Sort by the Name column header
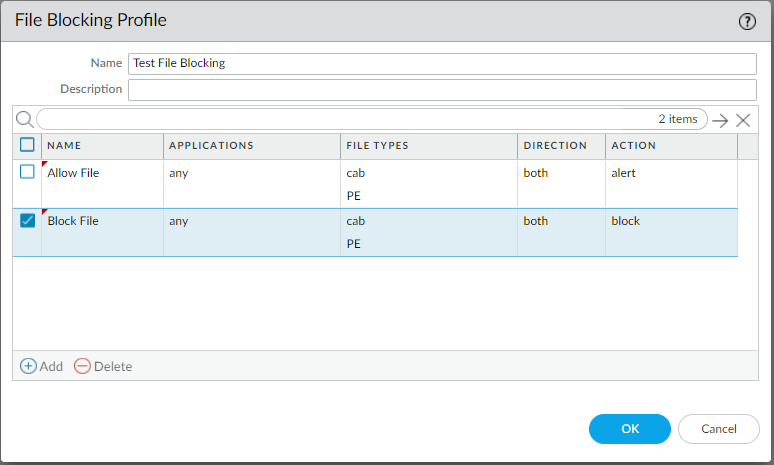774x465 pixels. (100, 146)
